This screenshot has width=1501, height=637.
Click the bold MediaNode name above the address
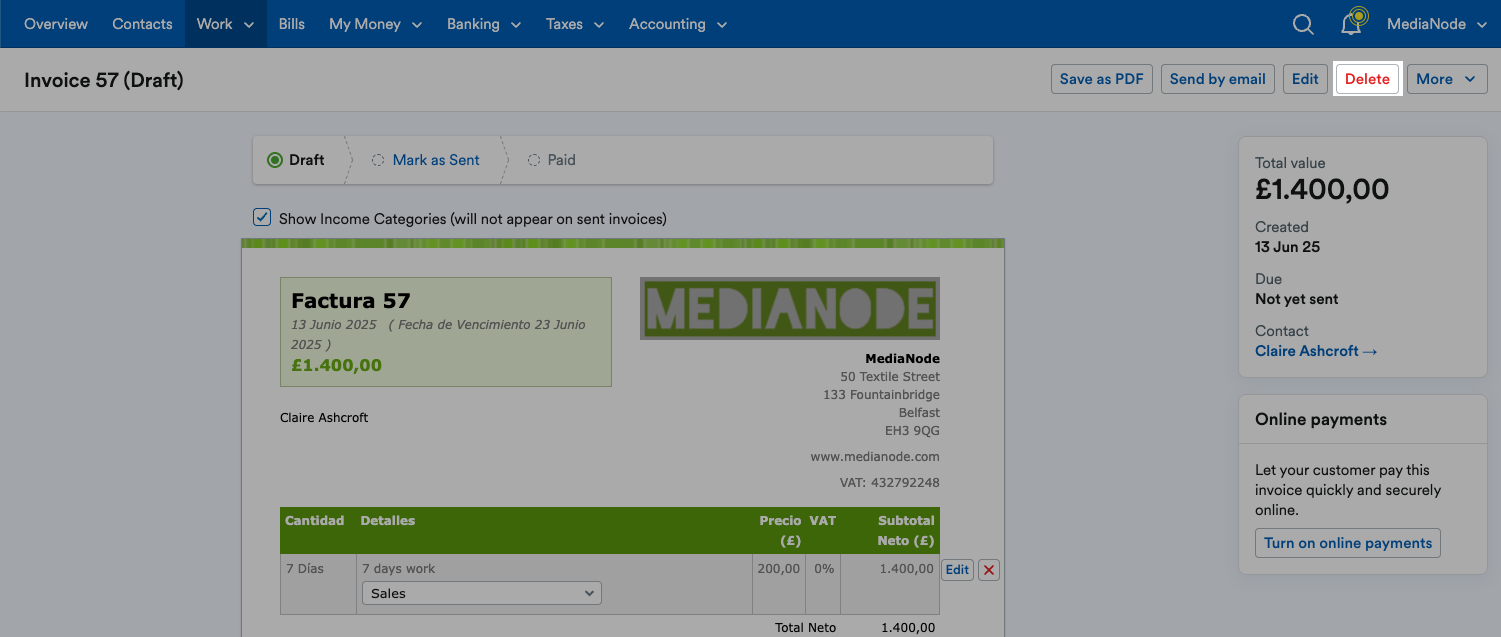902,359
